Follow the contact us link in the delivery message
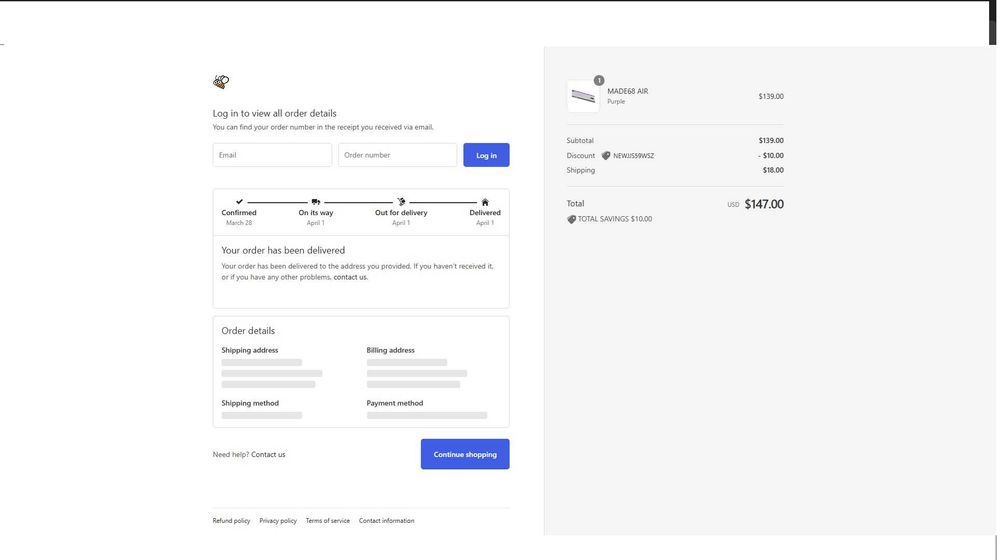The image size is (1000, 560). click(350, 277)
